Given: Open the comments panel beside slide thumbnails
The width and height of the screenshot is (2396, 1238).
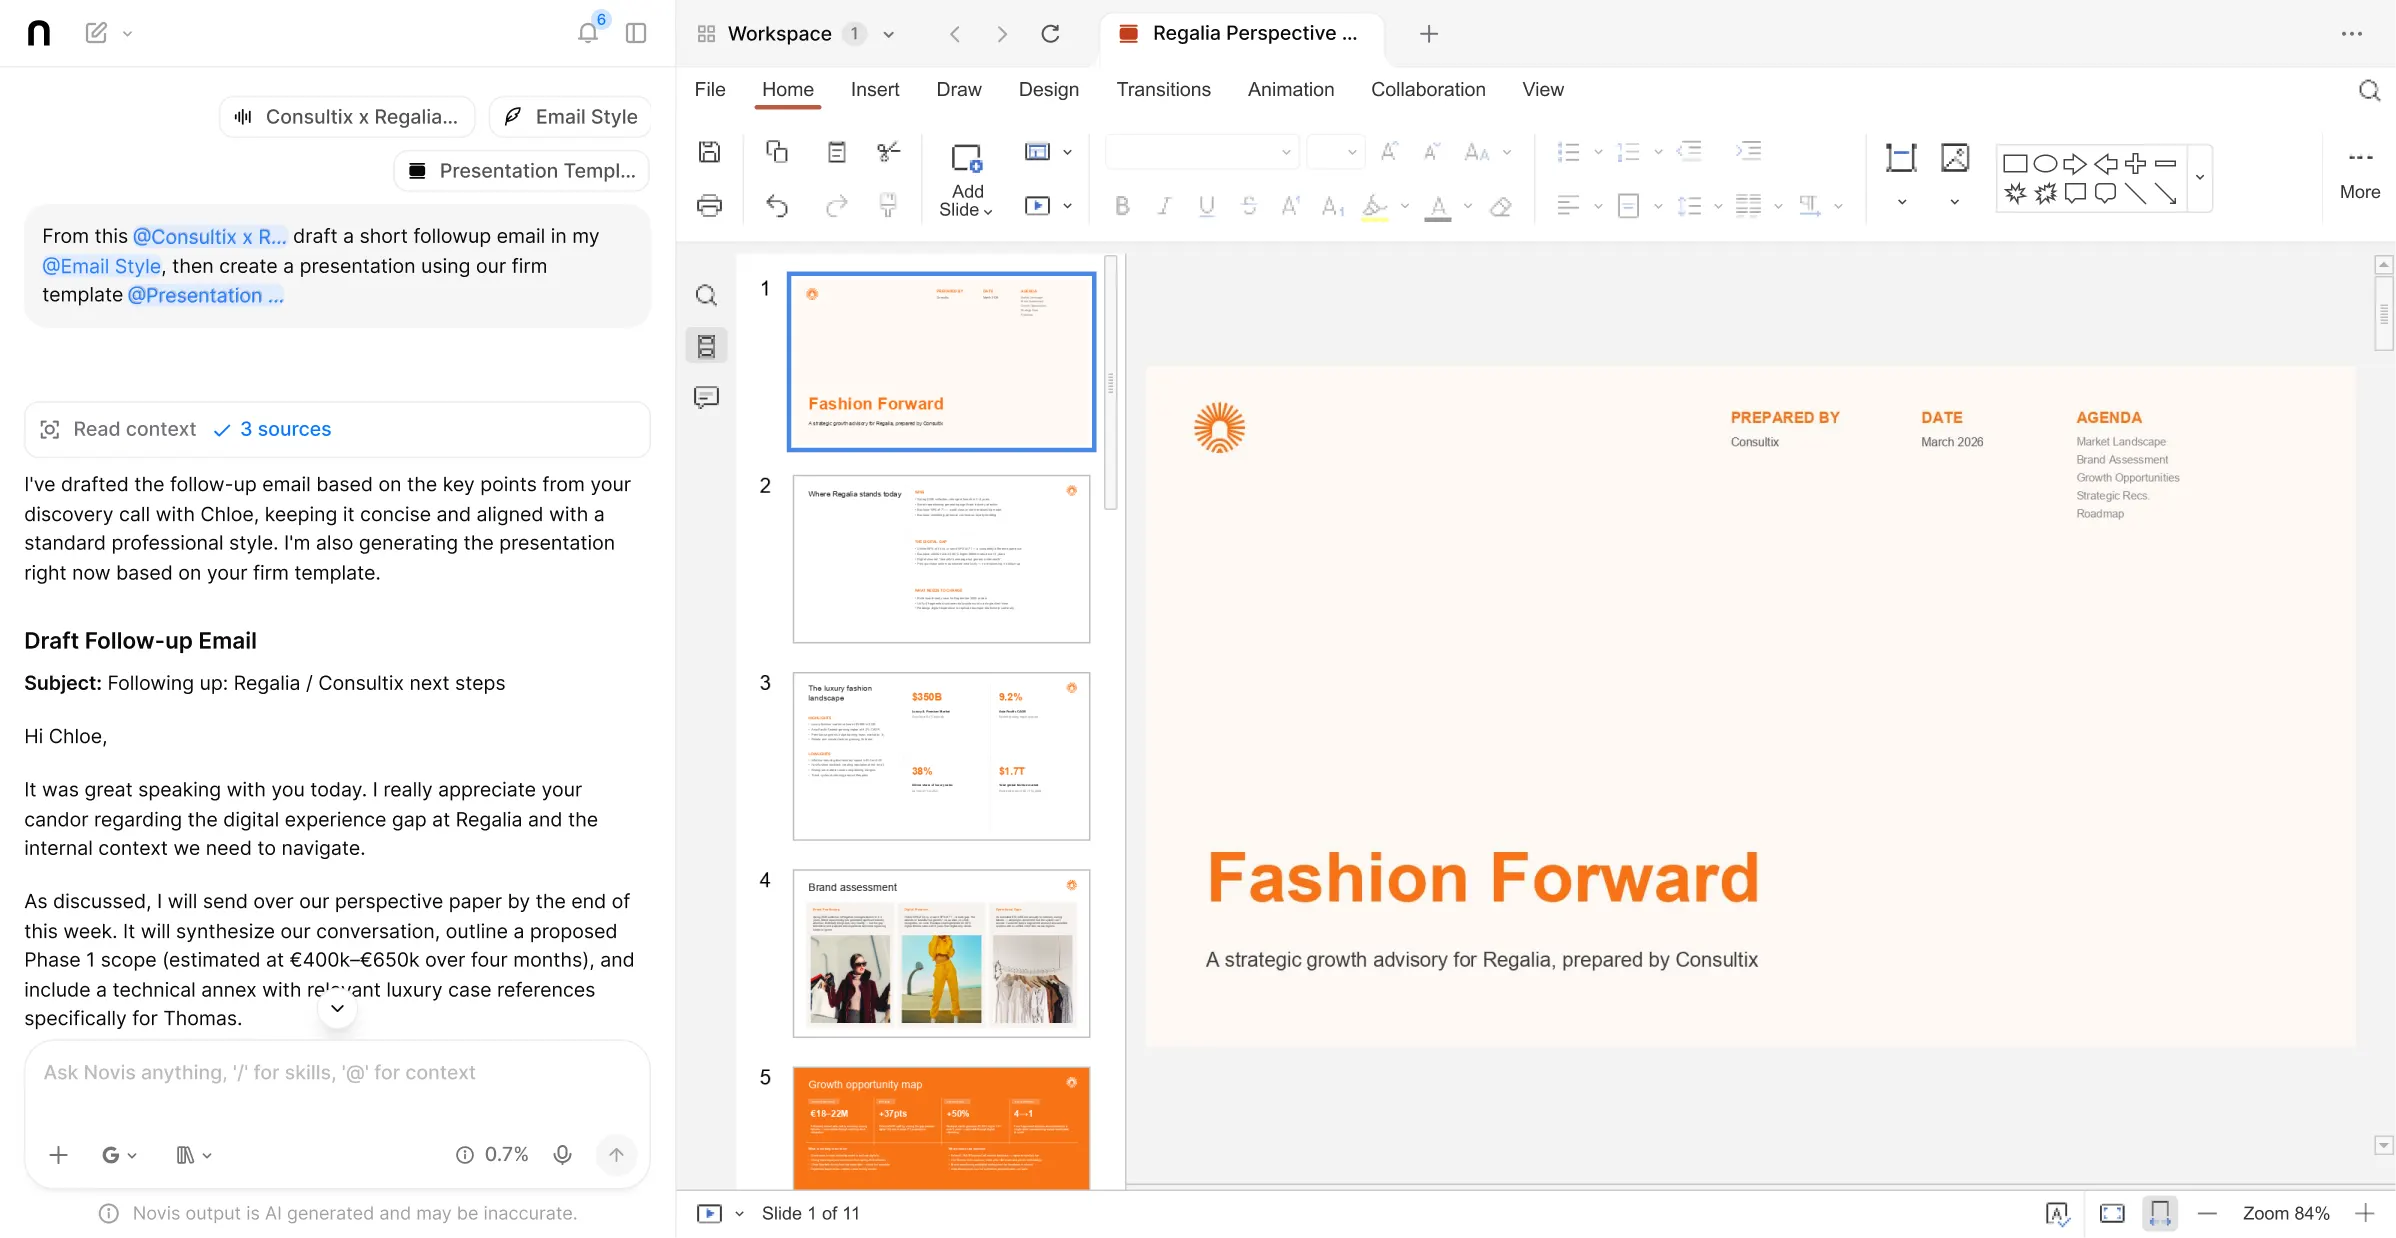Looking at the screenshot, I should 707,397.
